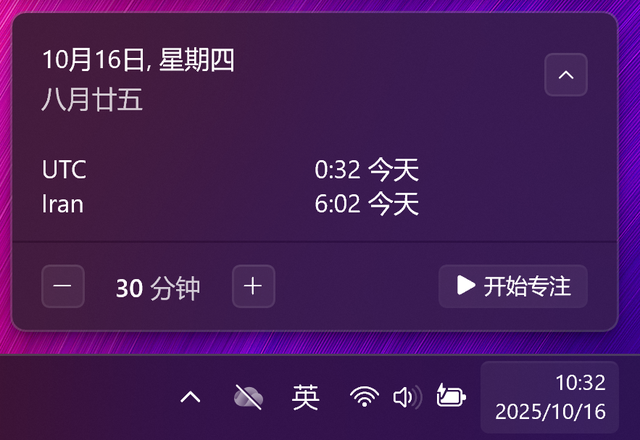Screen dimensions: 640x440
Task: Toggle the 英 input method indicator
Action: coord(305,397)
